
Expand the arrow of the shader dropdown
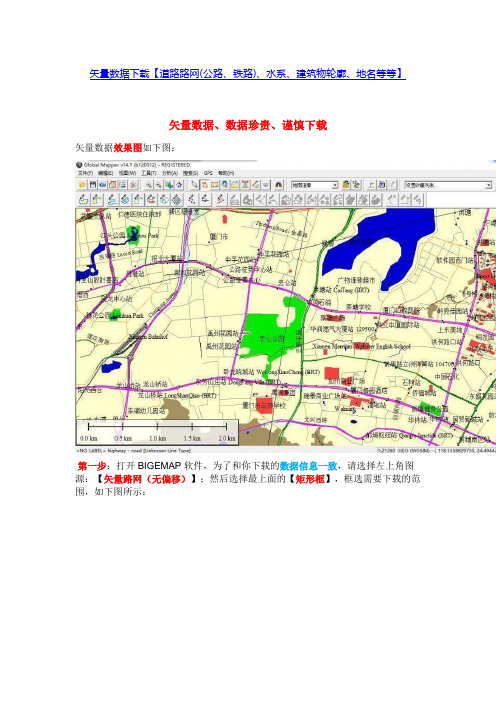[335, 185]
